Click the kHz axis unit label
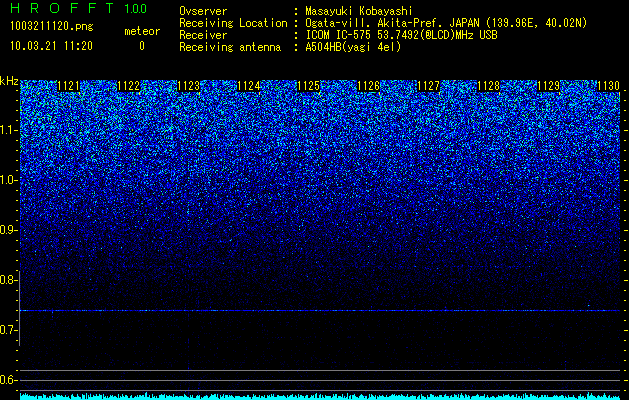Image resolution: width=629 pixels, height=400 pixels. click(x=9, y=81)
